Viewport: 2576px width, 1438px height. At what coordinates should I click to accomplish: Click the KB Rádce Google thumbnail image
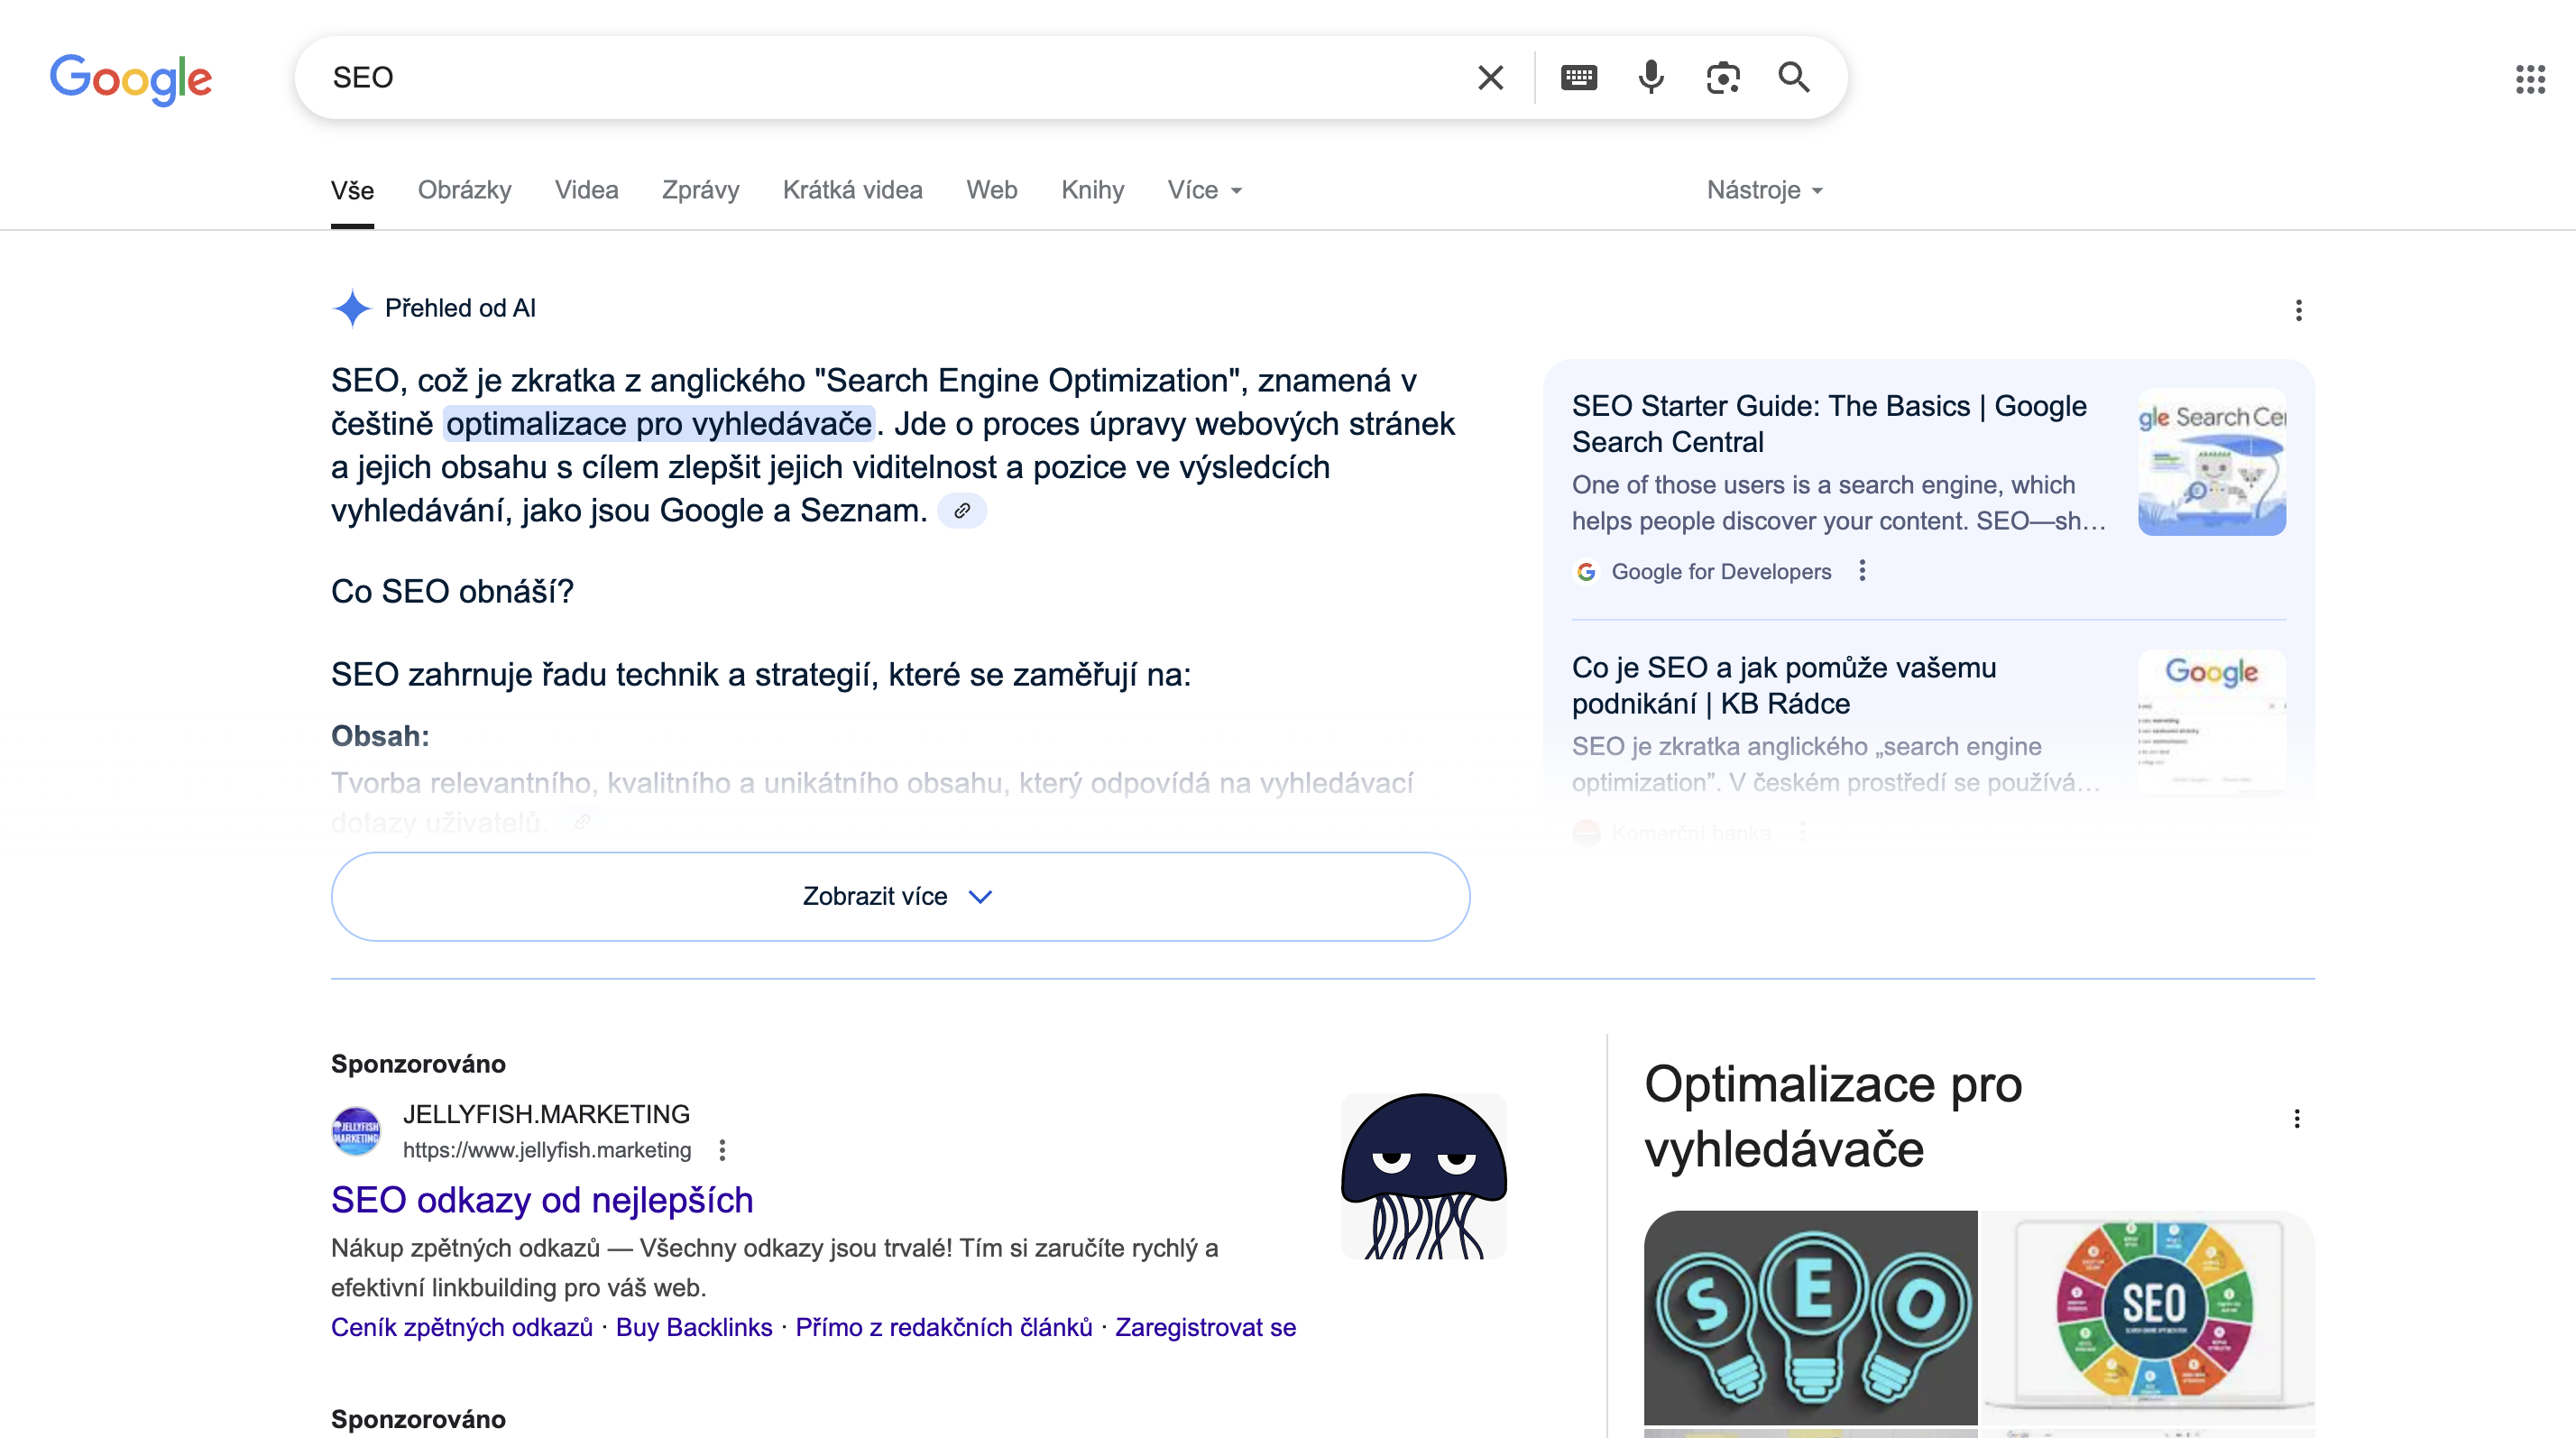(2212, 723)
